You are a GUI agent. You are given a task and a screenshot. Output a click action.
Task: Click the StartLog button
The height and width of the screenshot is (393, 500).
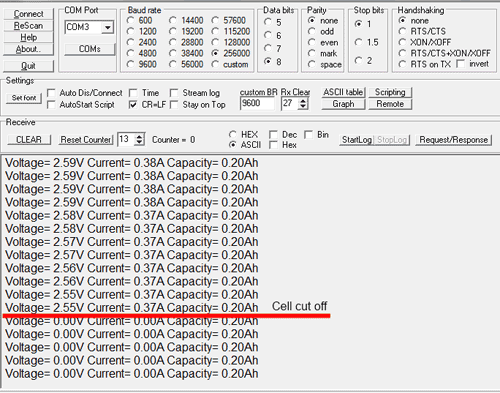357,140
